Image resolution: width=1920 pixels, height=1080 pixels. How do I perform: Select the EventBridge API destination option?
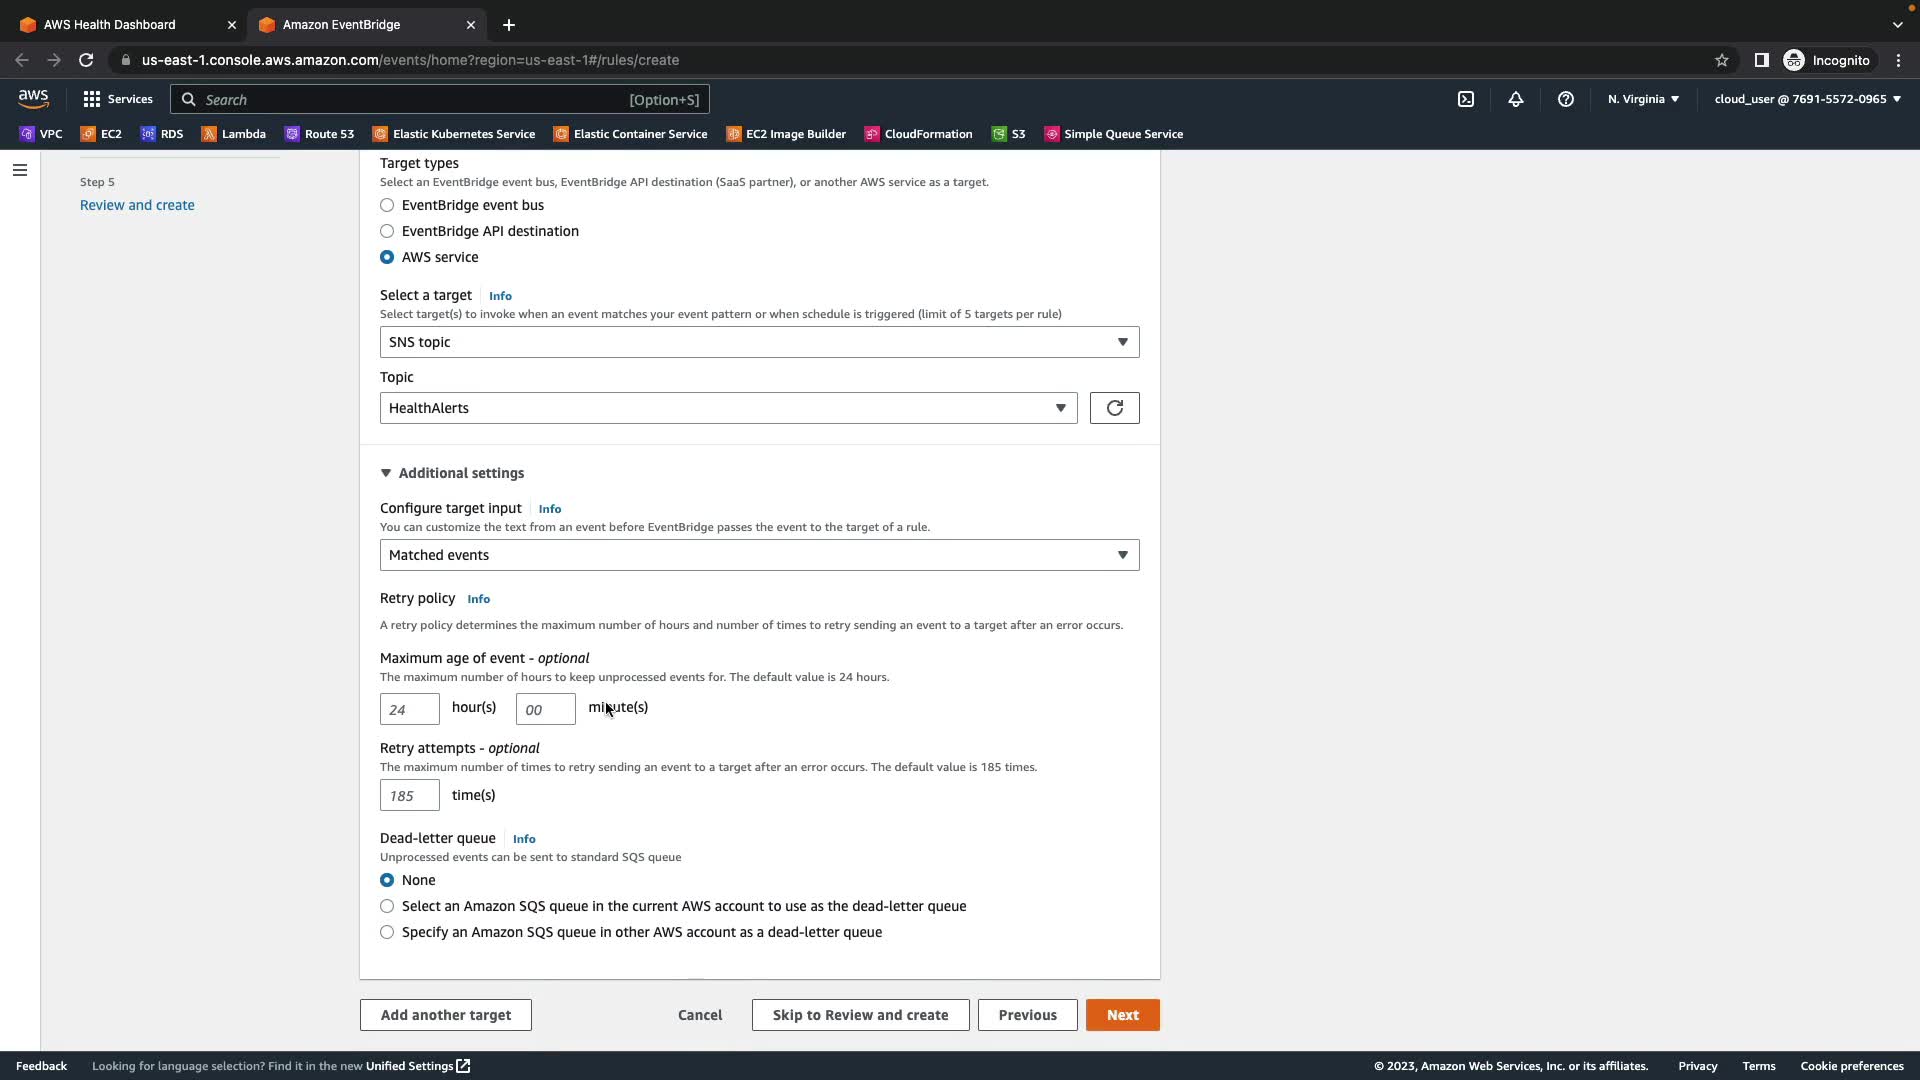coord(387,231)
